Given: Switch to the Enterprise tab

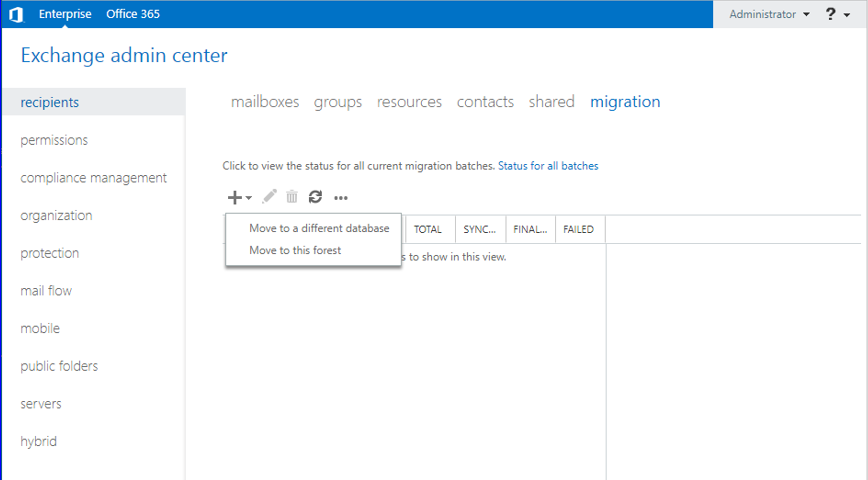Looking at the screenshot, I should [65, 14].
